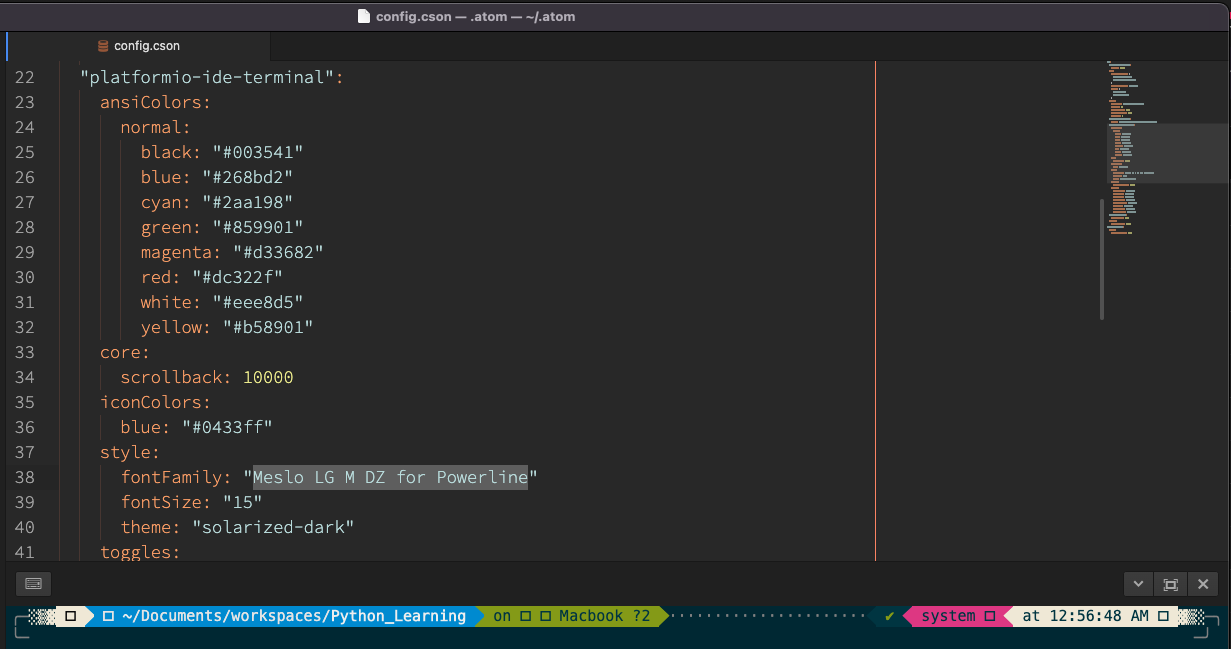
Task: Click the document icon in the title bar
Action: click(363, 16)
